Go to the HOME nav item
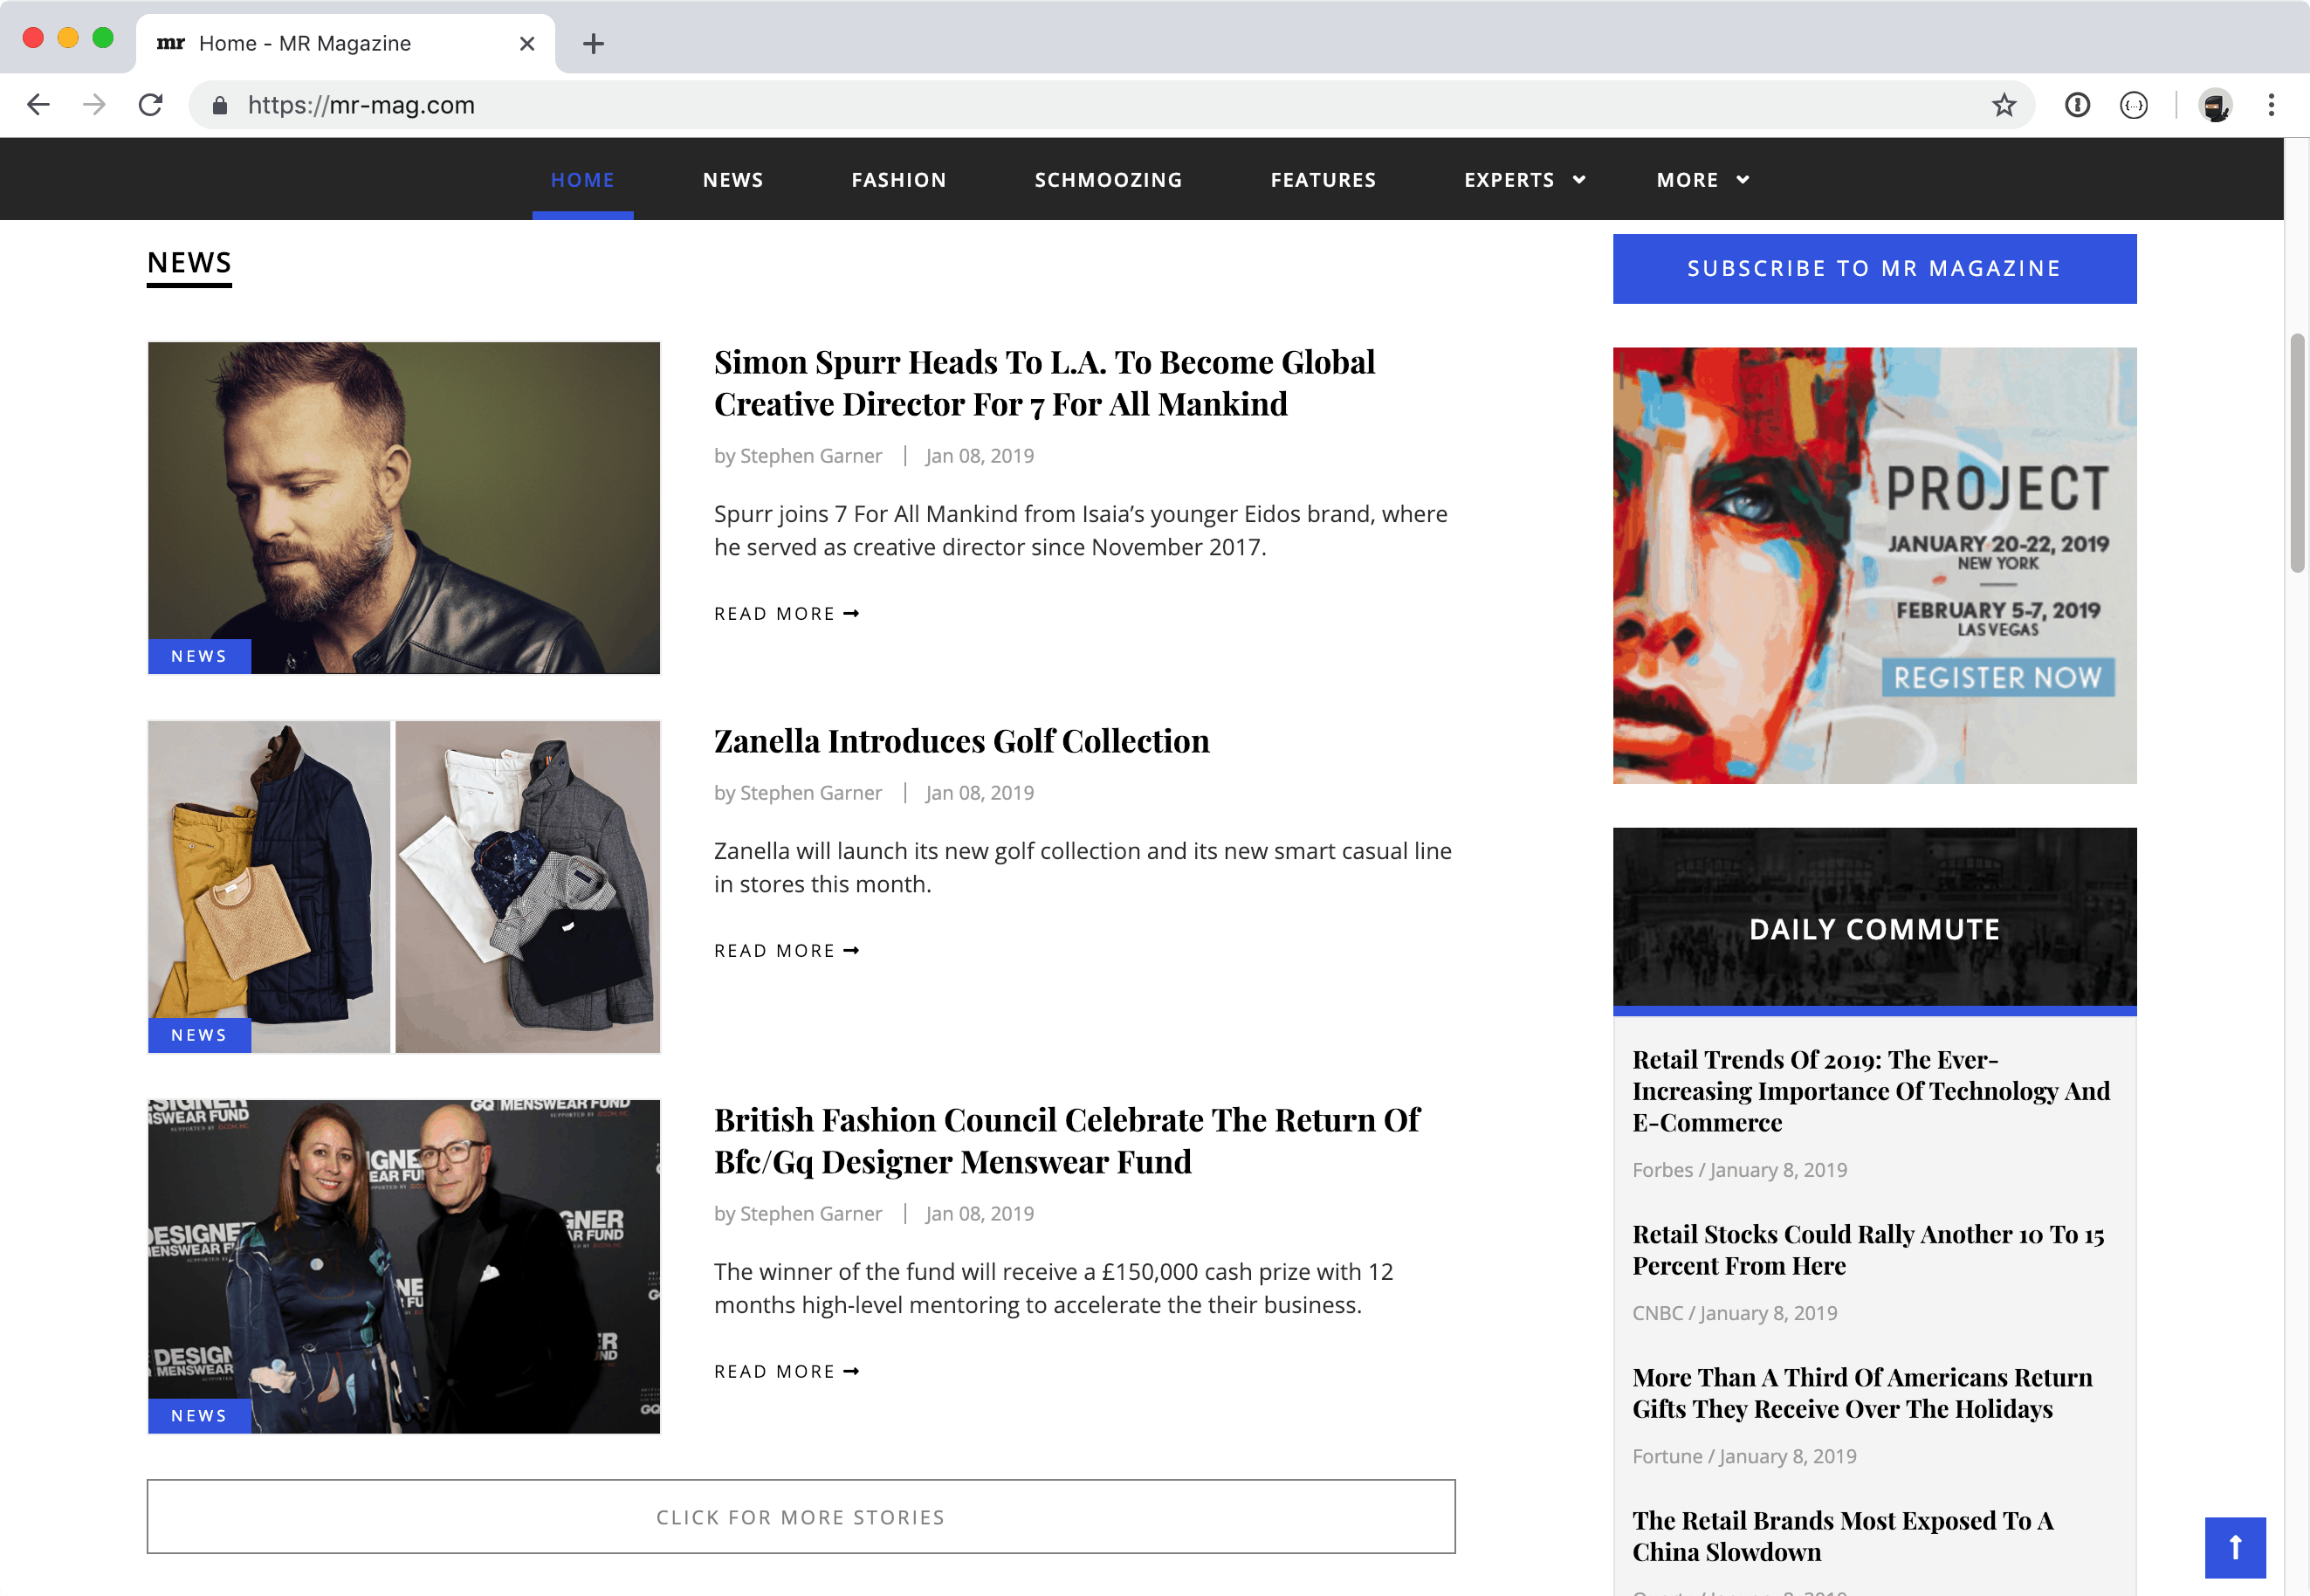This screenshot has width=2310, height=1596. 583,180
